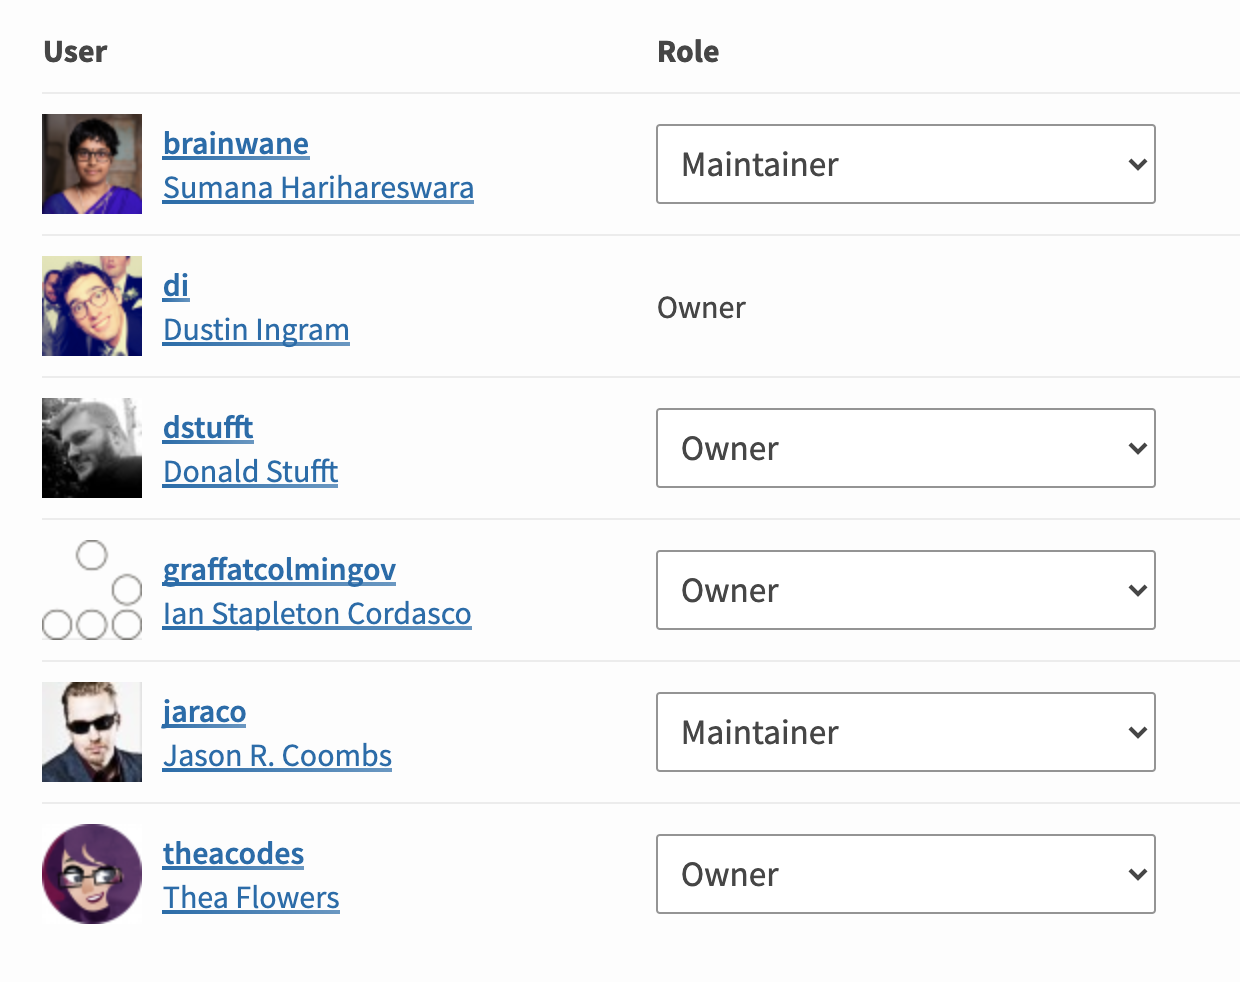This screenshot has height=982, width=1240.
Task: Open jaraco's Maintainer role dropdown
Action: [905, 732]
